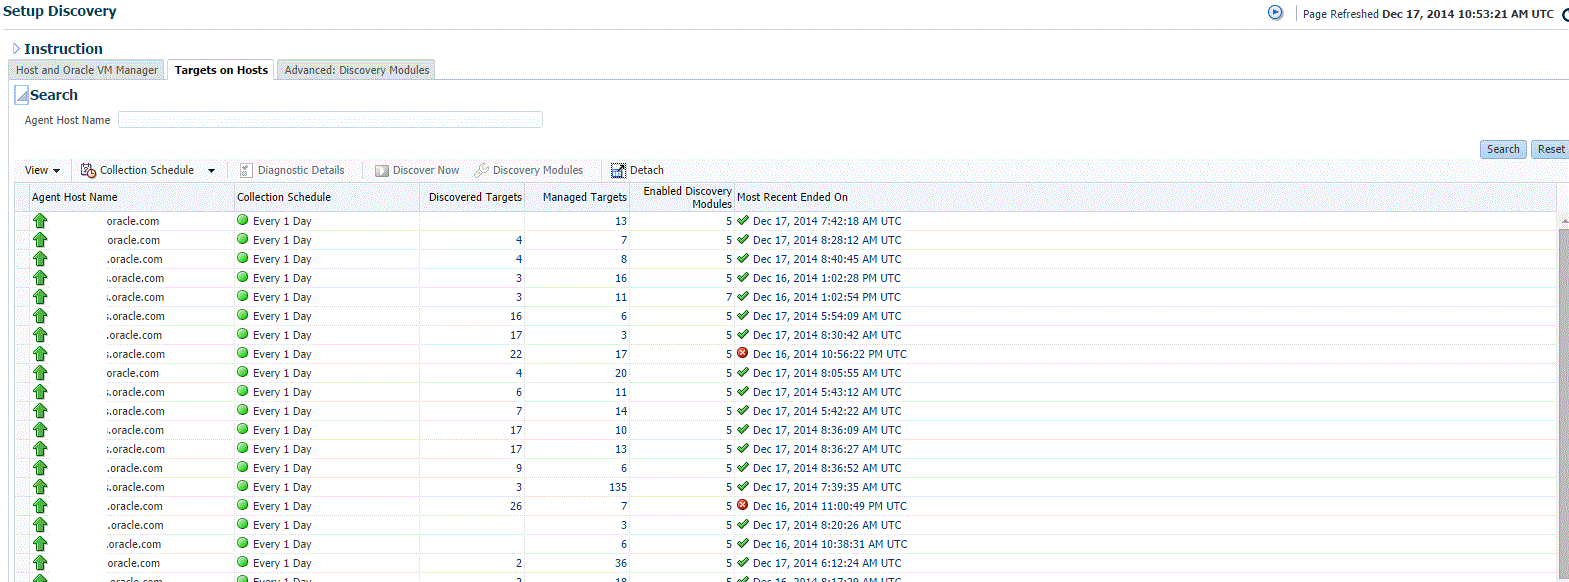Click host up-arrow icon in 7:42:18 AM row
Viewport: 1569px width, 582px height.
(40, 221)
